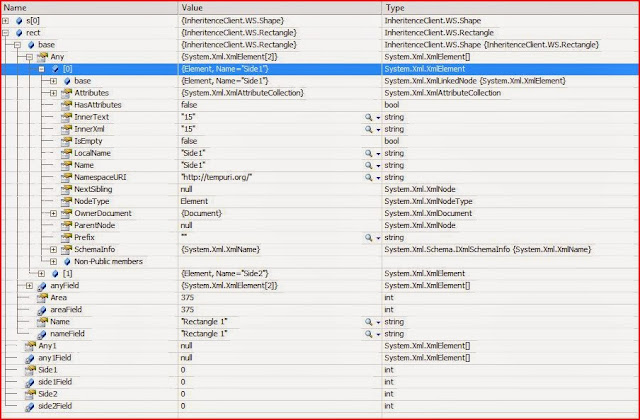Click the IsEmpty property icon
Image resolution: width=640 pixels, height=420 pixels.
coord(67,141)
